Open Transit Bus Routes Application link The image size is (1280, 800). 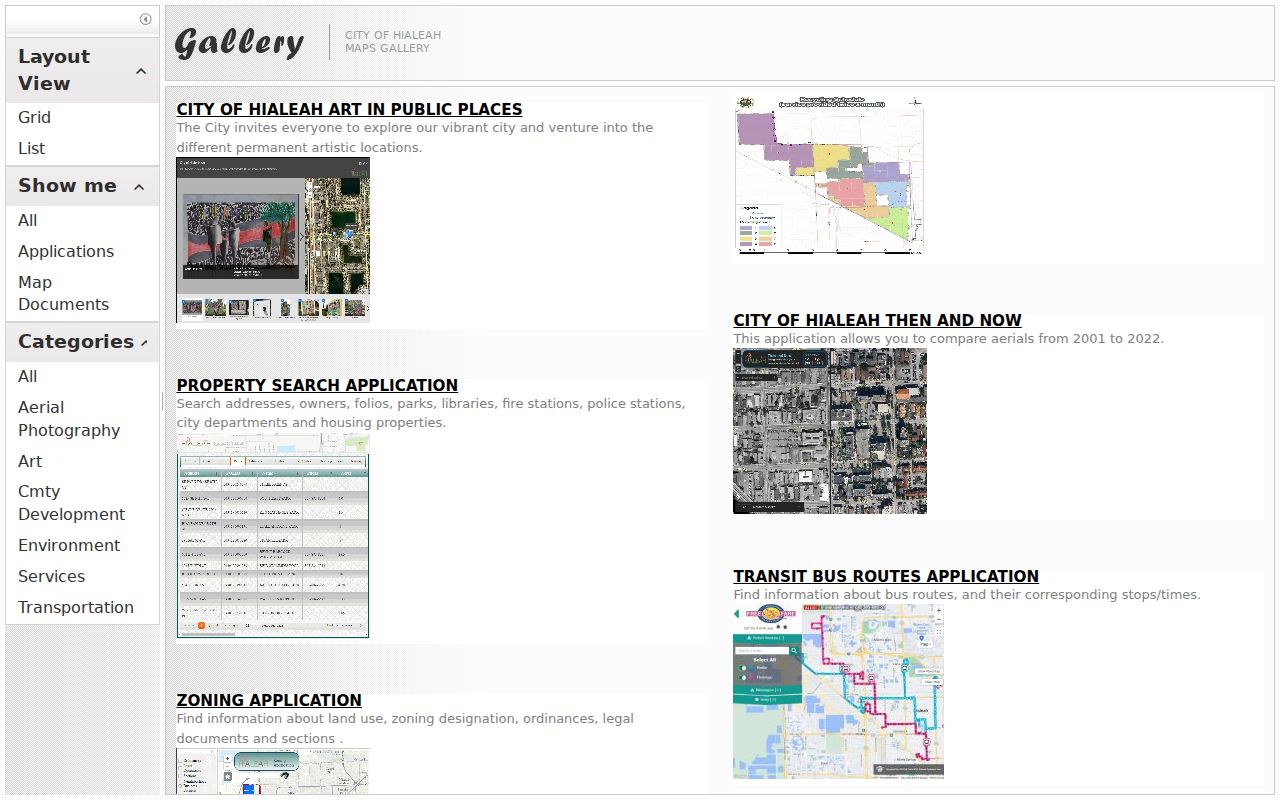(886, 576)
